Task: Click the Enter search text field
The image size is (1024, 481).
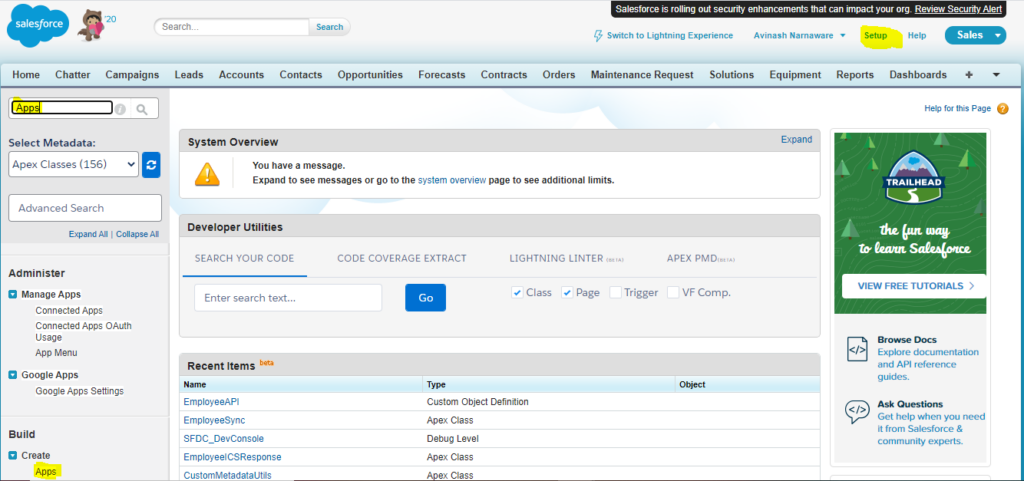Action: (x=288, y=298)
